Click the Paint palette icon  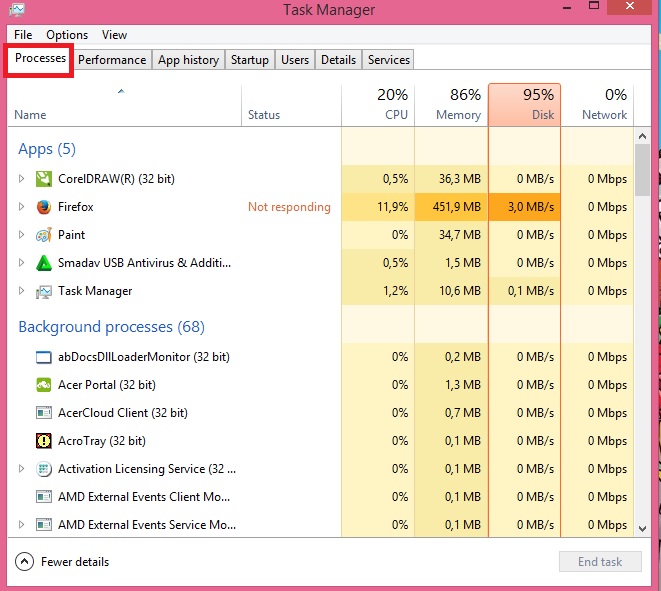[44, 235]
